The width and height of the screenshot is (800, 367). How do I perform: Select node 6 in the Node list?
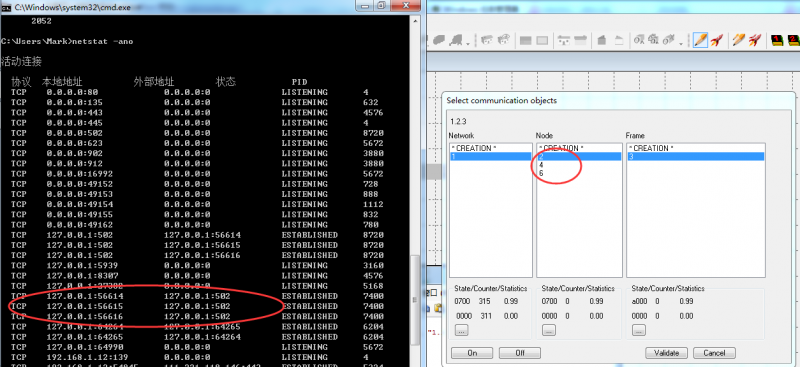pos(579,174)
